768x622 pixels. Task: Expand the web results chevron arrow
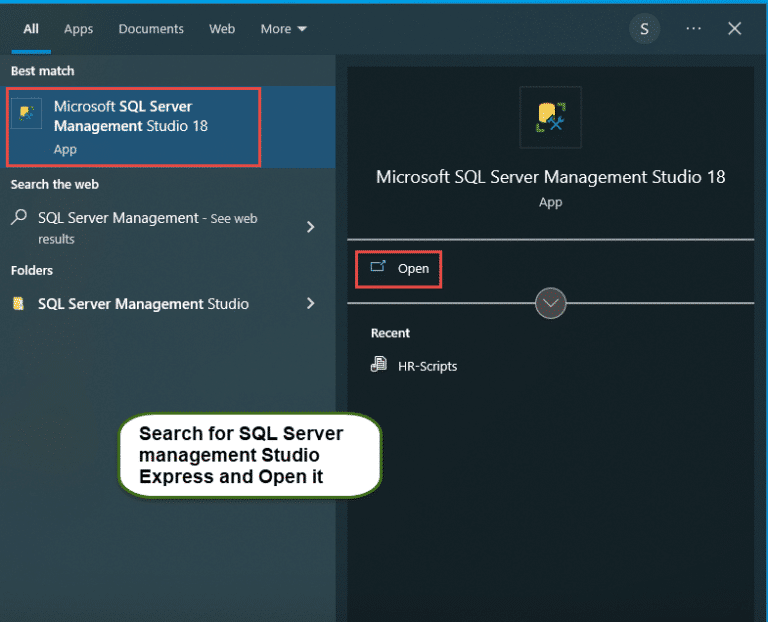click(311, 227)
